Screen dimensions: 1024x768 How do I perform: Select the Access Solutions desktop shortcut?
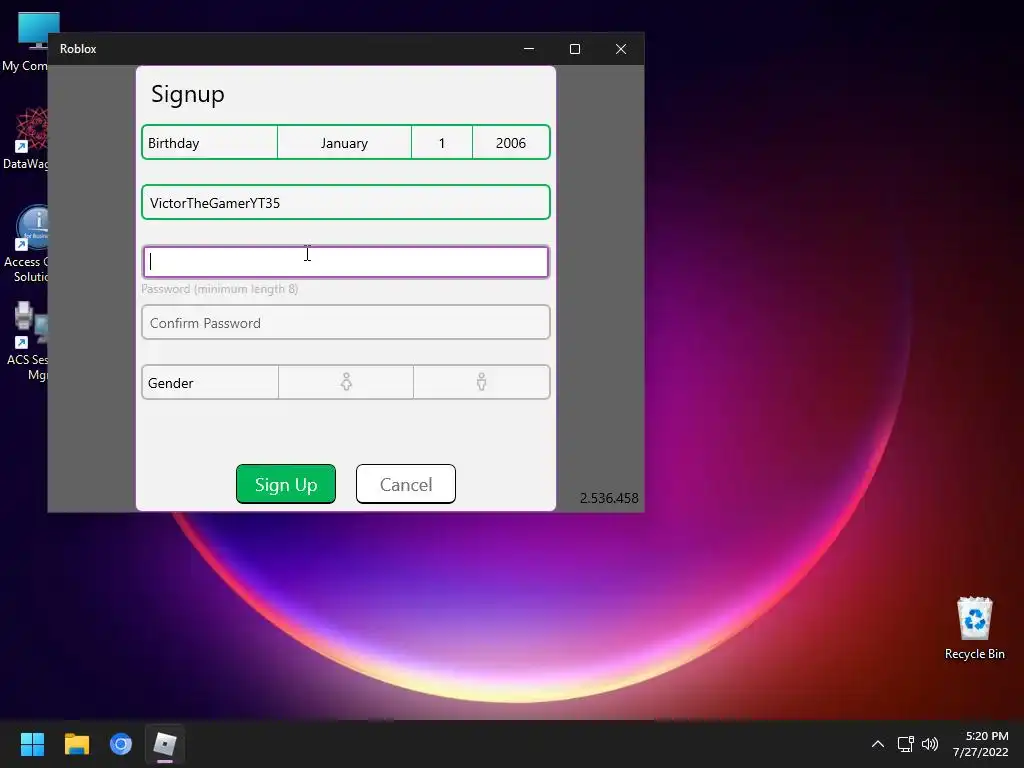point(26,244)
